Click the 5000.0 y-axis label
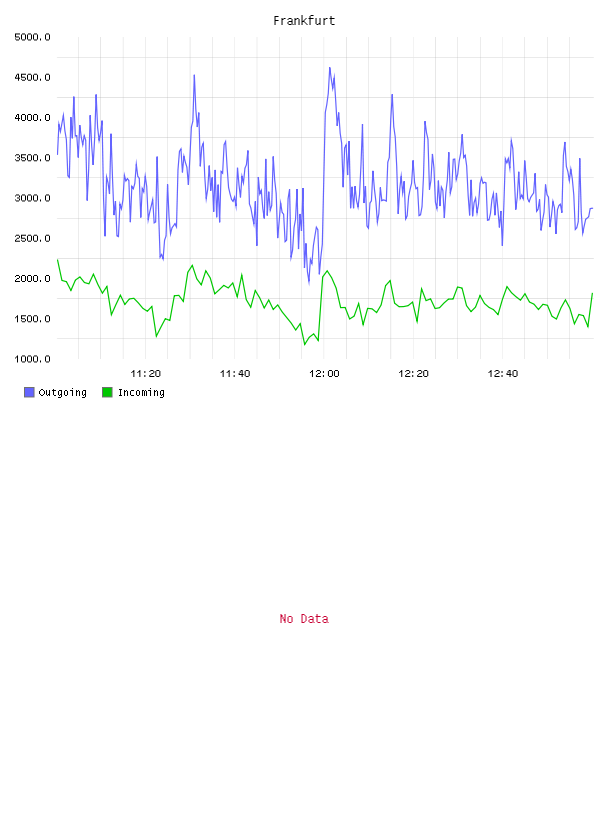The image size is (608, 816). pos(32,37)
